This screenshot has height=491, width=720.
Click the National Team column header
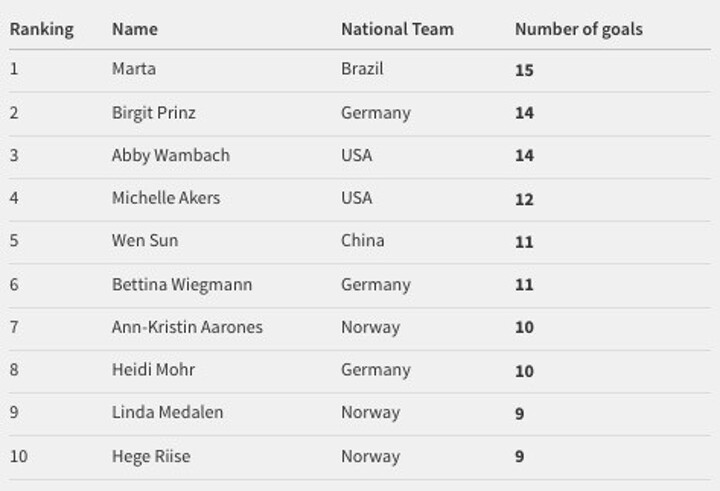pyautogui.click(x=397, y=29)
